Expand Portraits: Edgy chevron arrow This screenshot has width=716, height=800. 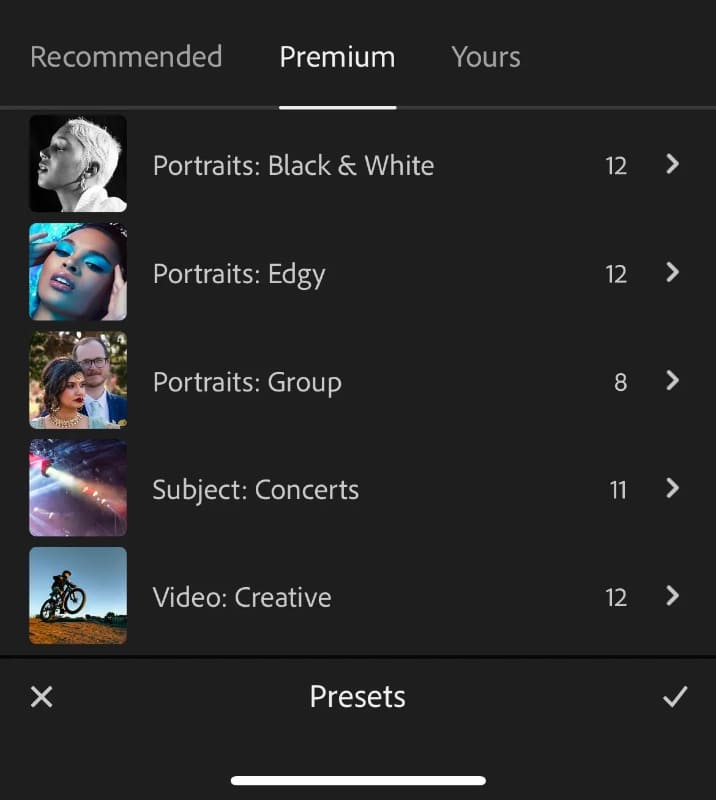pyautogui.click(x=673, y=272)
